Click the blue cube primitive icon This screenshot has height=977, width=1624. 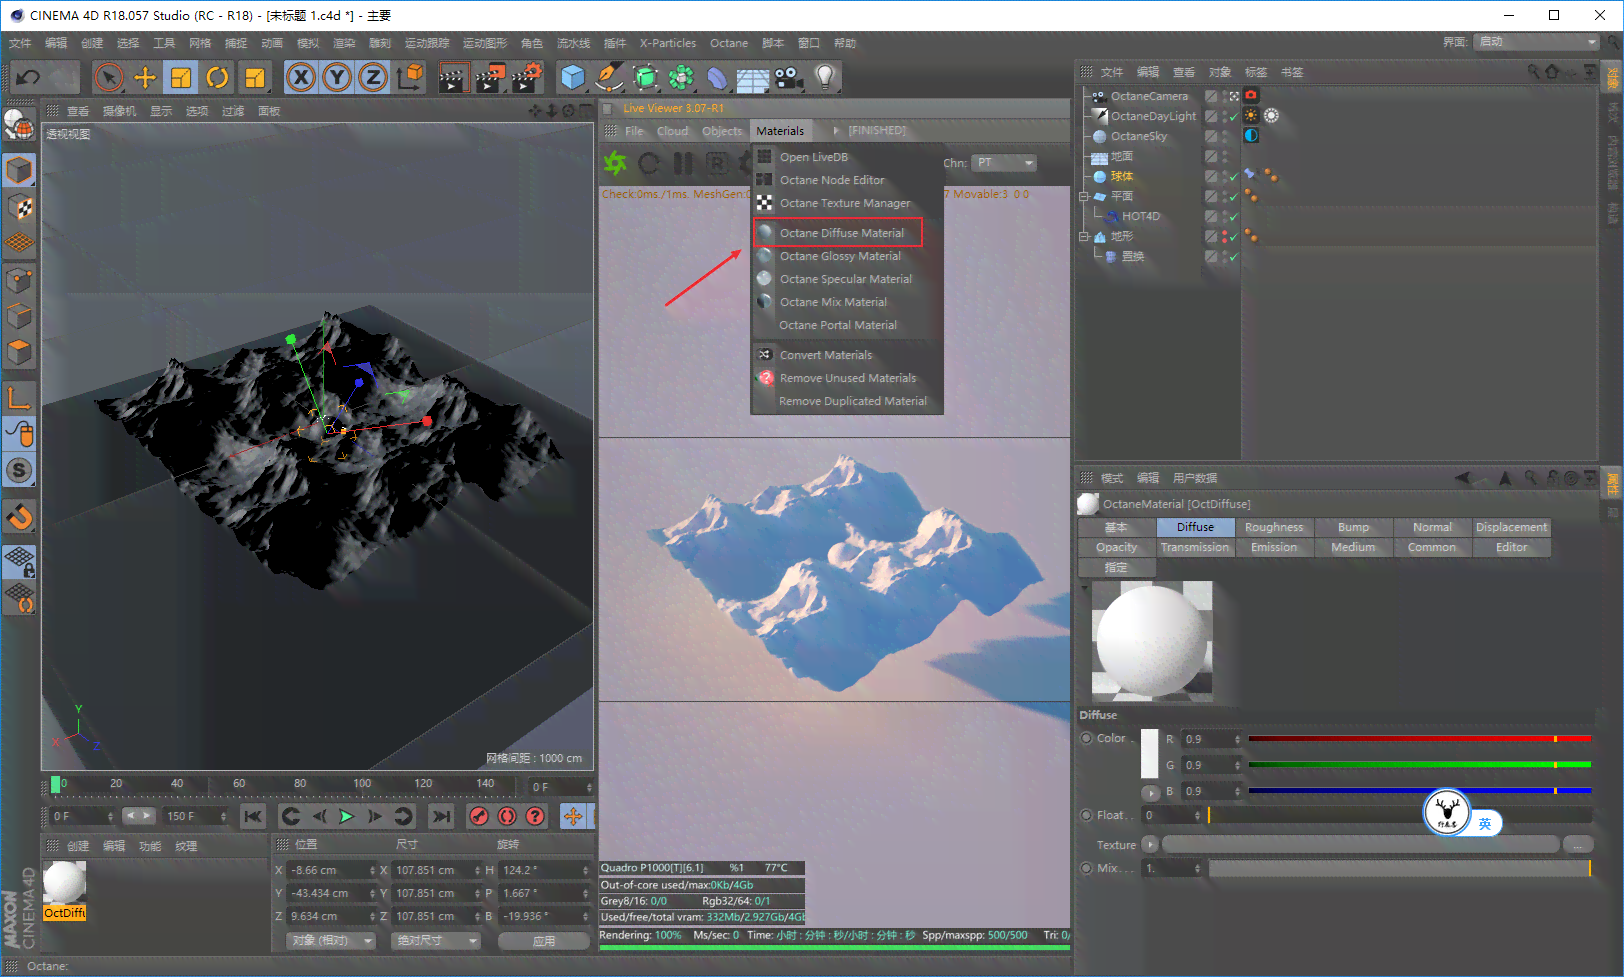[x=572, y=77]
